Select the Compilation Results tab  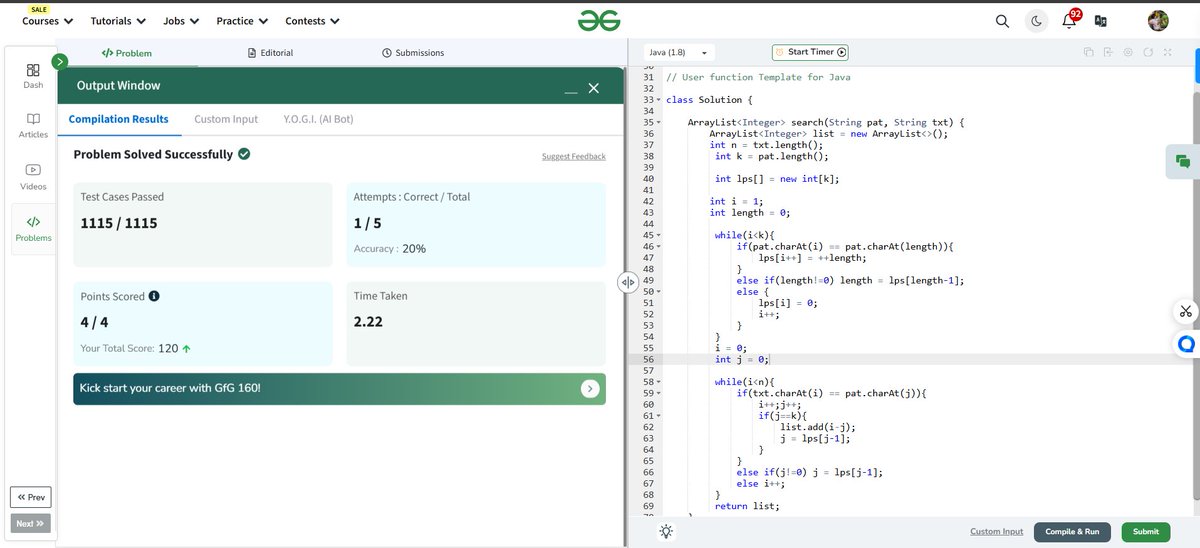[x=118, y=119]
